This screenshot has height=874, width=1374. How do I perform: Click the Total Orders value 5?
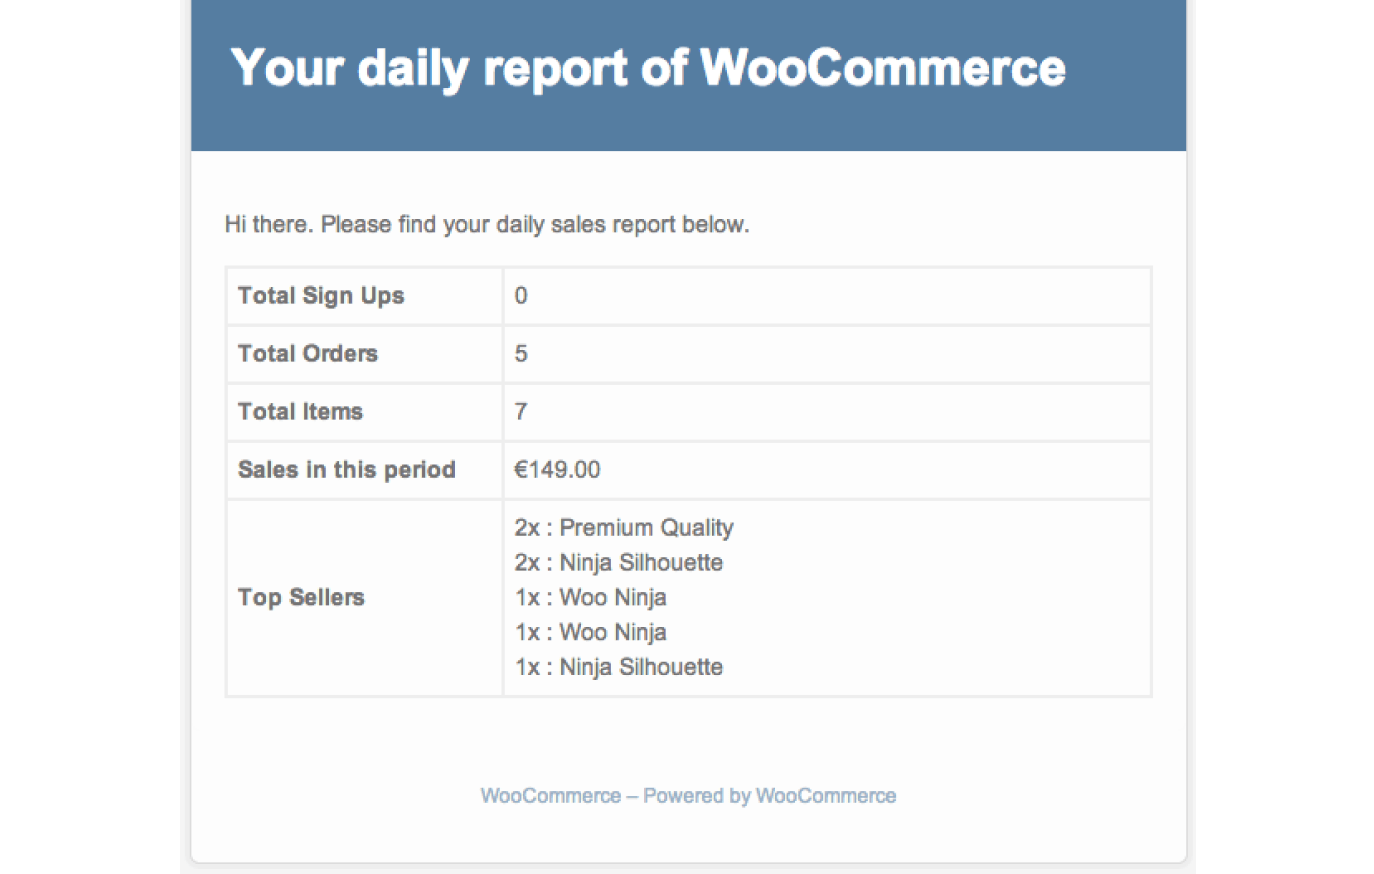tap(521, 354)
